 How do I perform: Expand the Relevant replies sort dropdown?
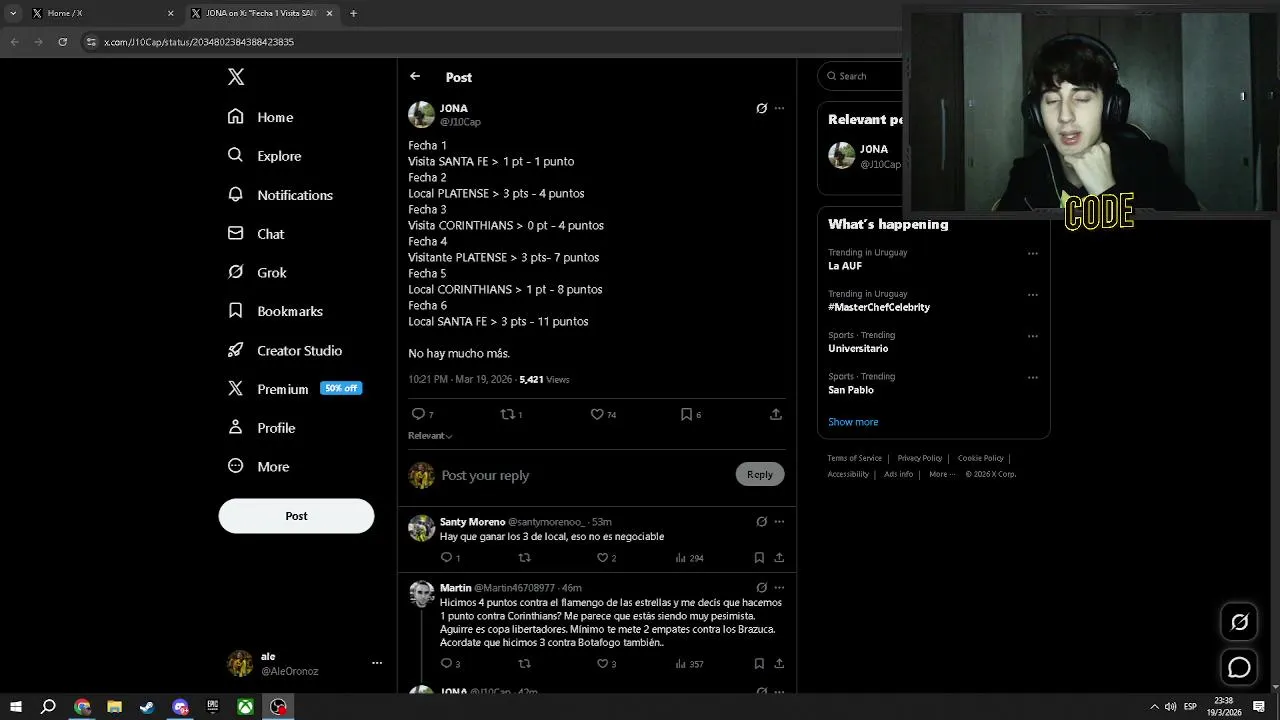pyautogui.click(x=430, y=436)
